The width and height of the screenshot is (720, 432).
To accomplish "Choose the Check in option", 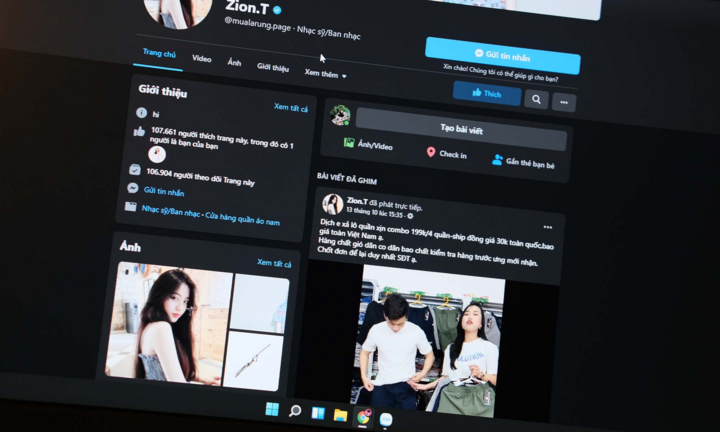I will pyautogui.click(x=446, y=153).
